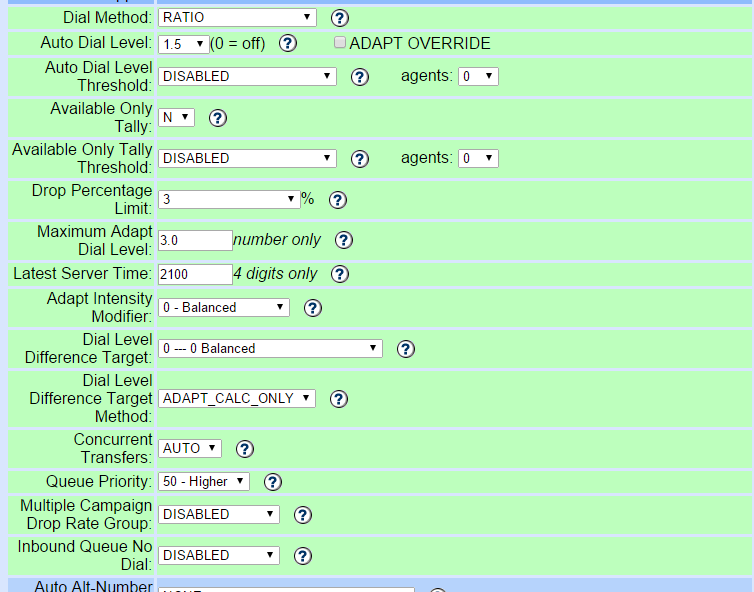Open Available Only Tally Threshold dropdown
The image size is (754, 592).
[x=247, y=158]
